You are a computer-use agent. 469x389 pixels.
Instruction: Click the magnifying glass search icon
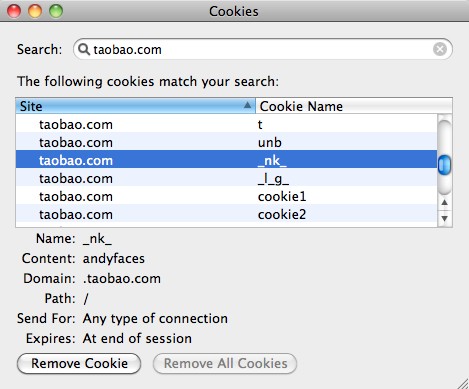pos(84,50)
